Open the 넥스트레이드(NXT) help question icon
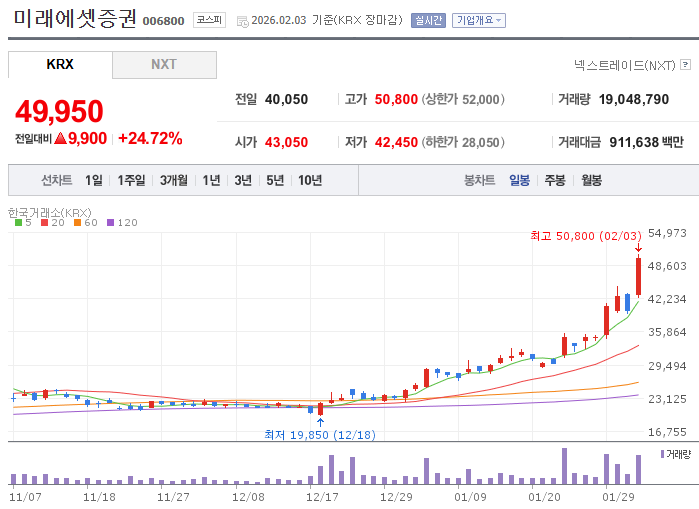699x509 pixels. coord(686,65)
